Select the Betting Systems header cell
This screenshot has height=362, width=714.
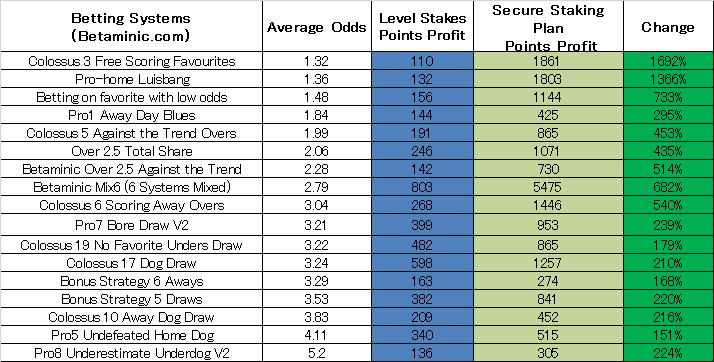click(x=131, y=26)
